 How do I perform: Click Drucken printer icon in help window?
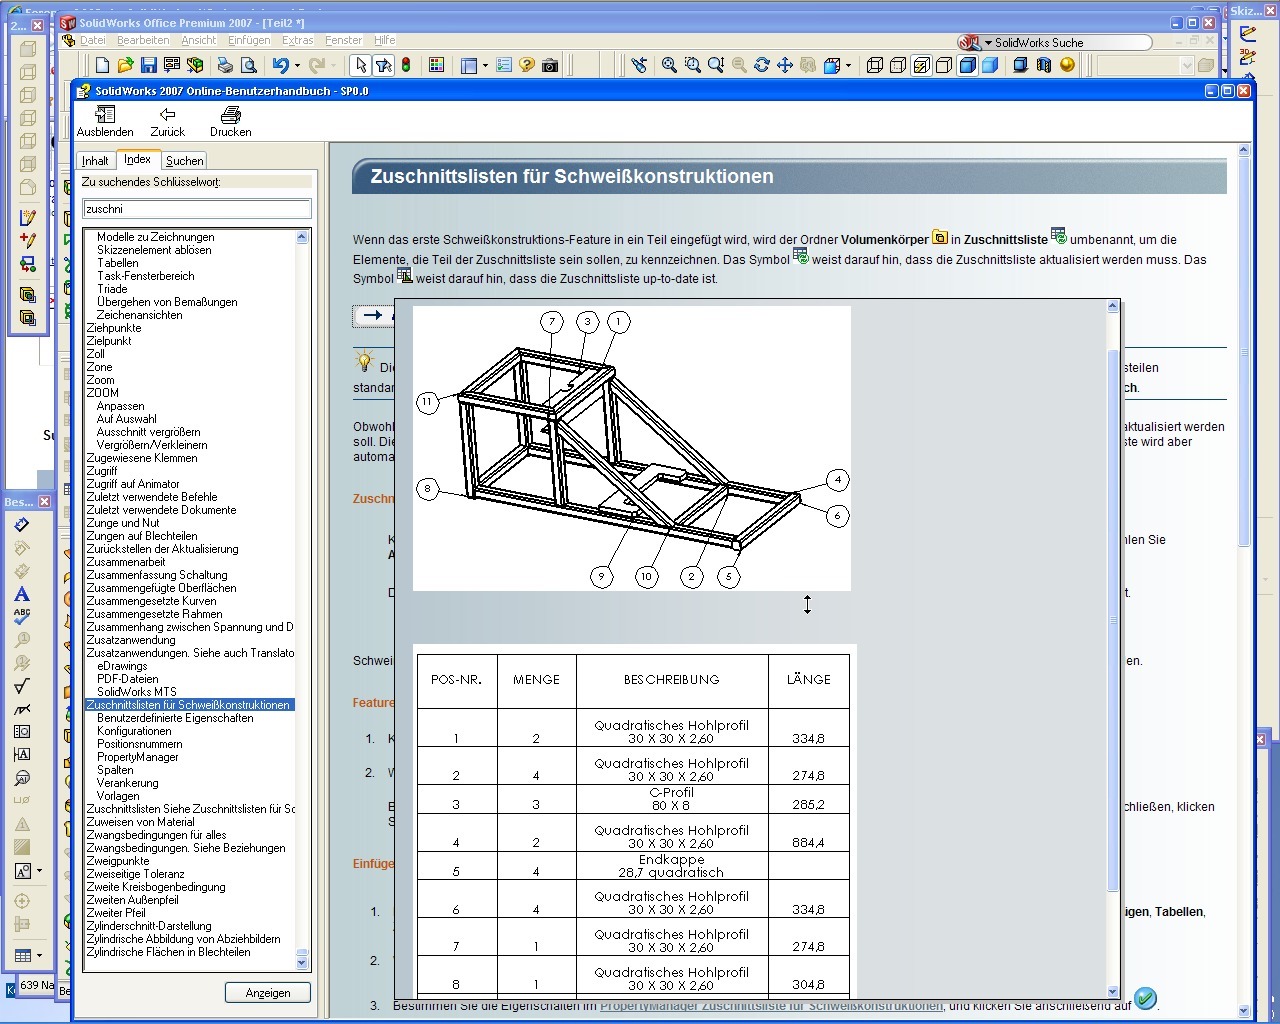[230, 115]
